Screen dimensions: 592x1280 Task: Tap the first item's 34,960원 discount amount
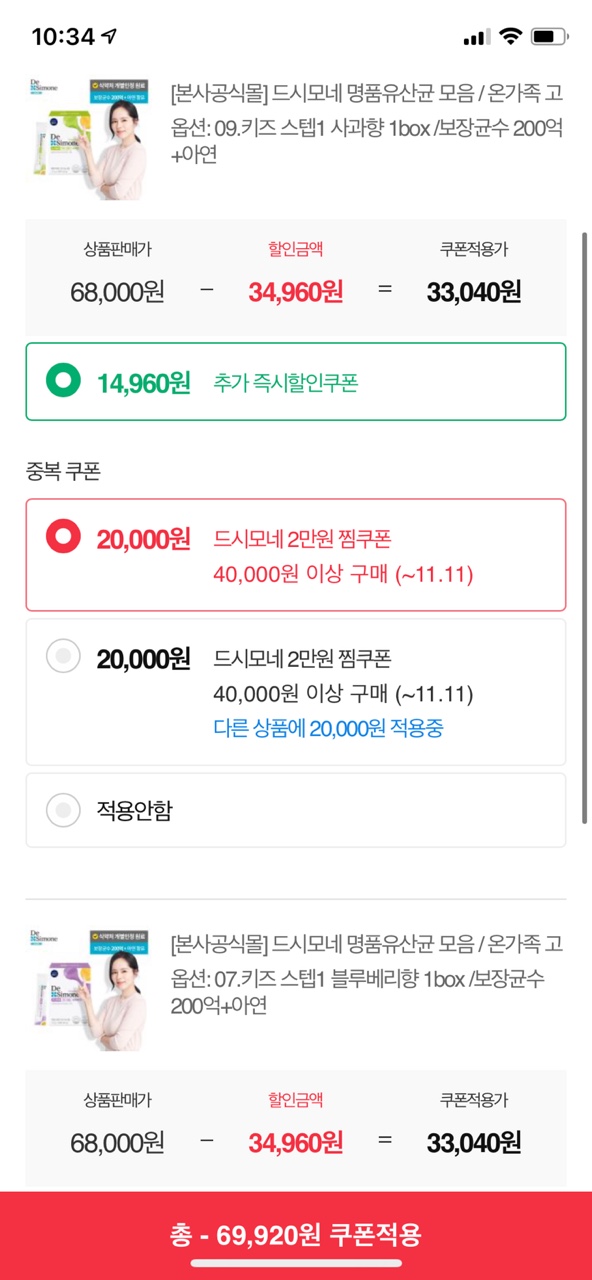296,292
